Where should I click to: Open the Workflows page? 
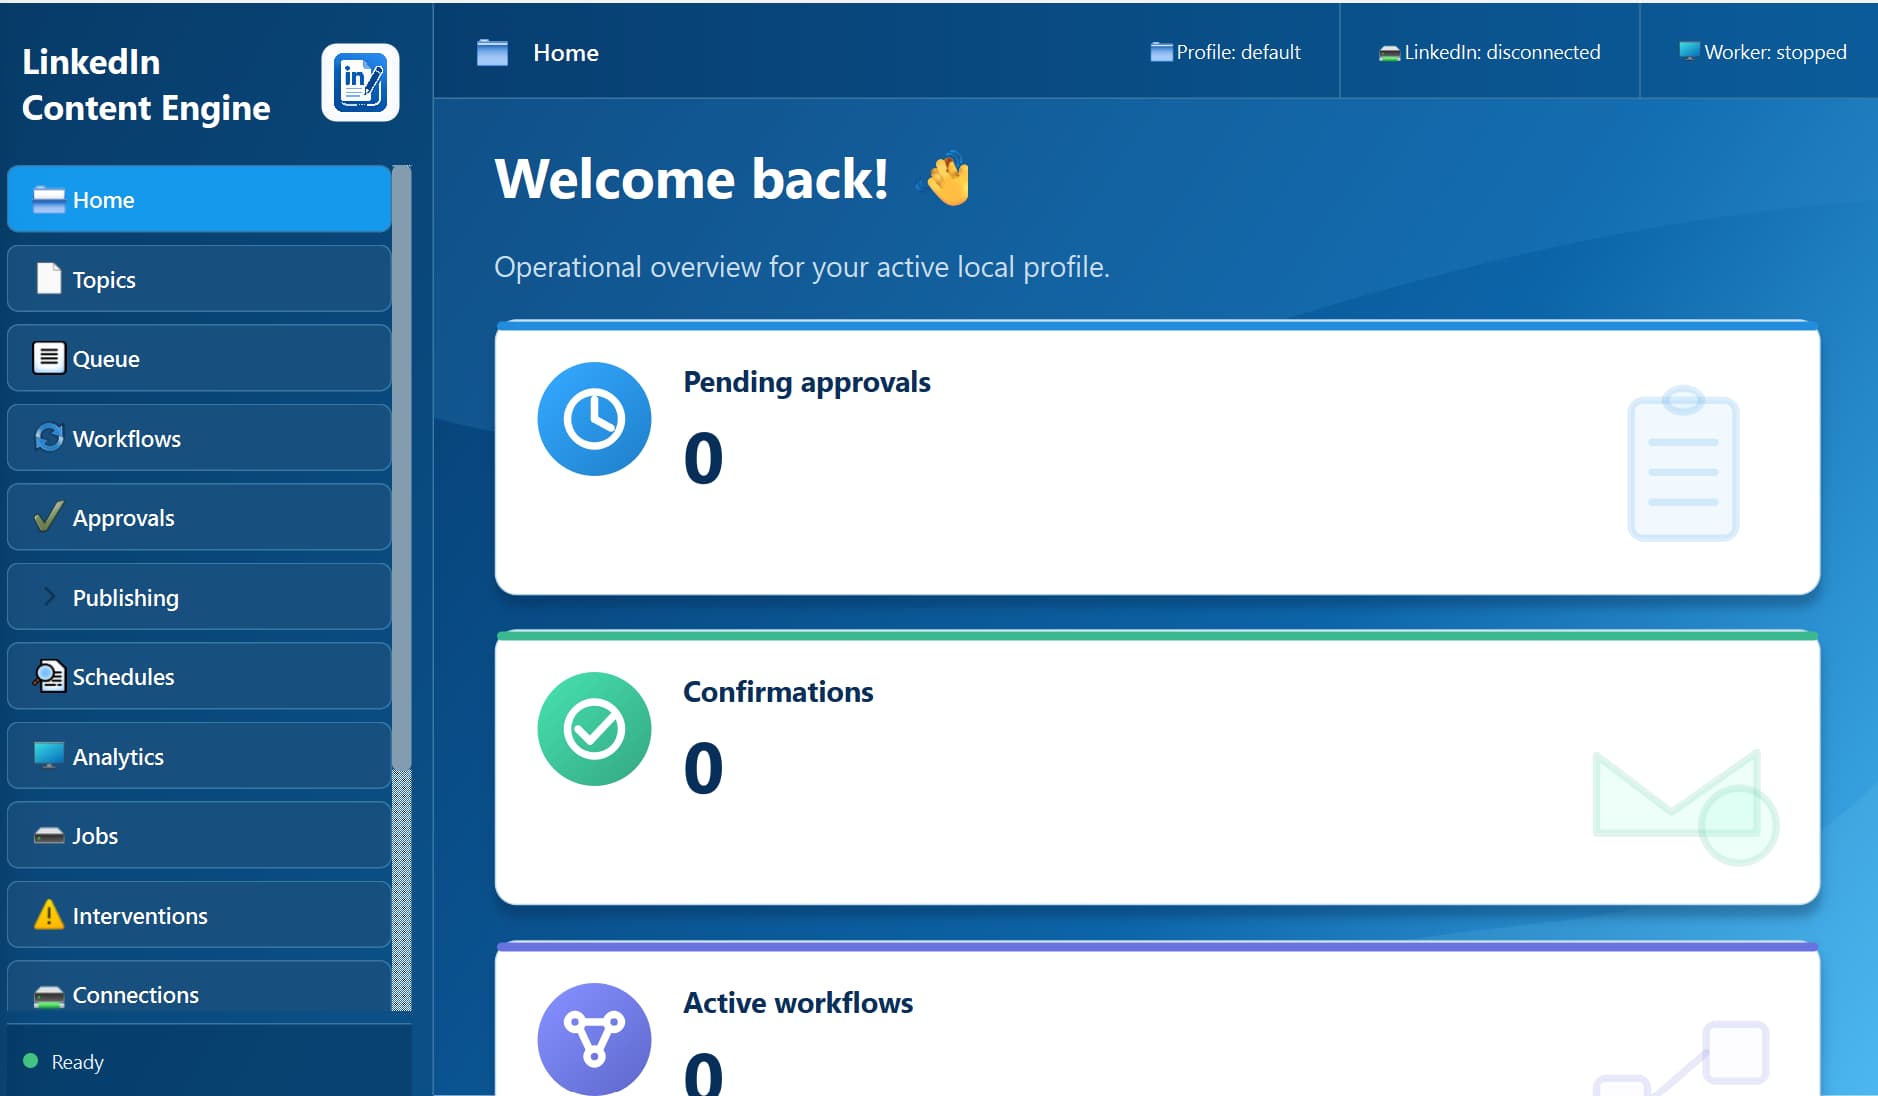pyautogui.click(x=199, y=438)
